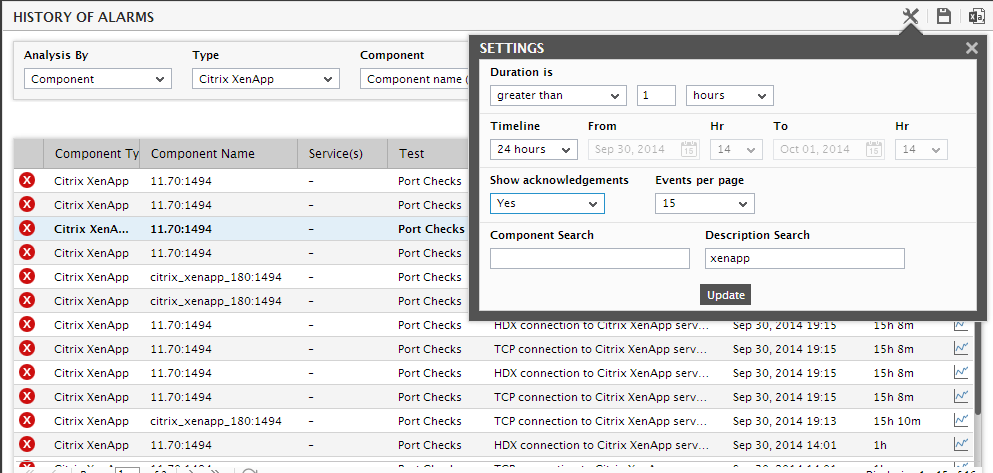Image resolution: width=993 pixels, height=473 pixels.
Task: Open the From Hr dropdown
Action: pos(736,149)
